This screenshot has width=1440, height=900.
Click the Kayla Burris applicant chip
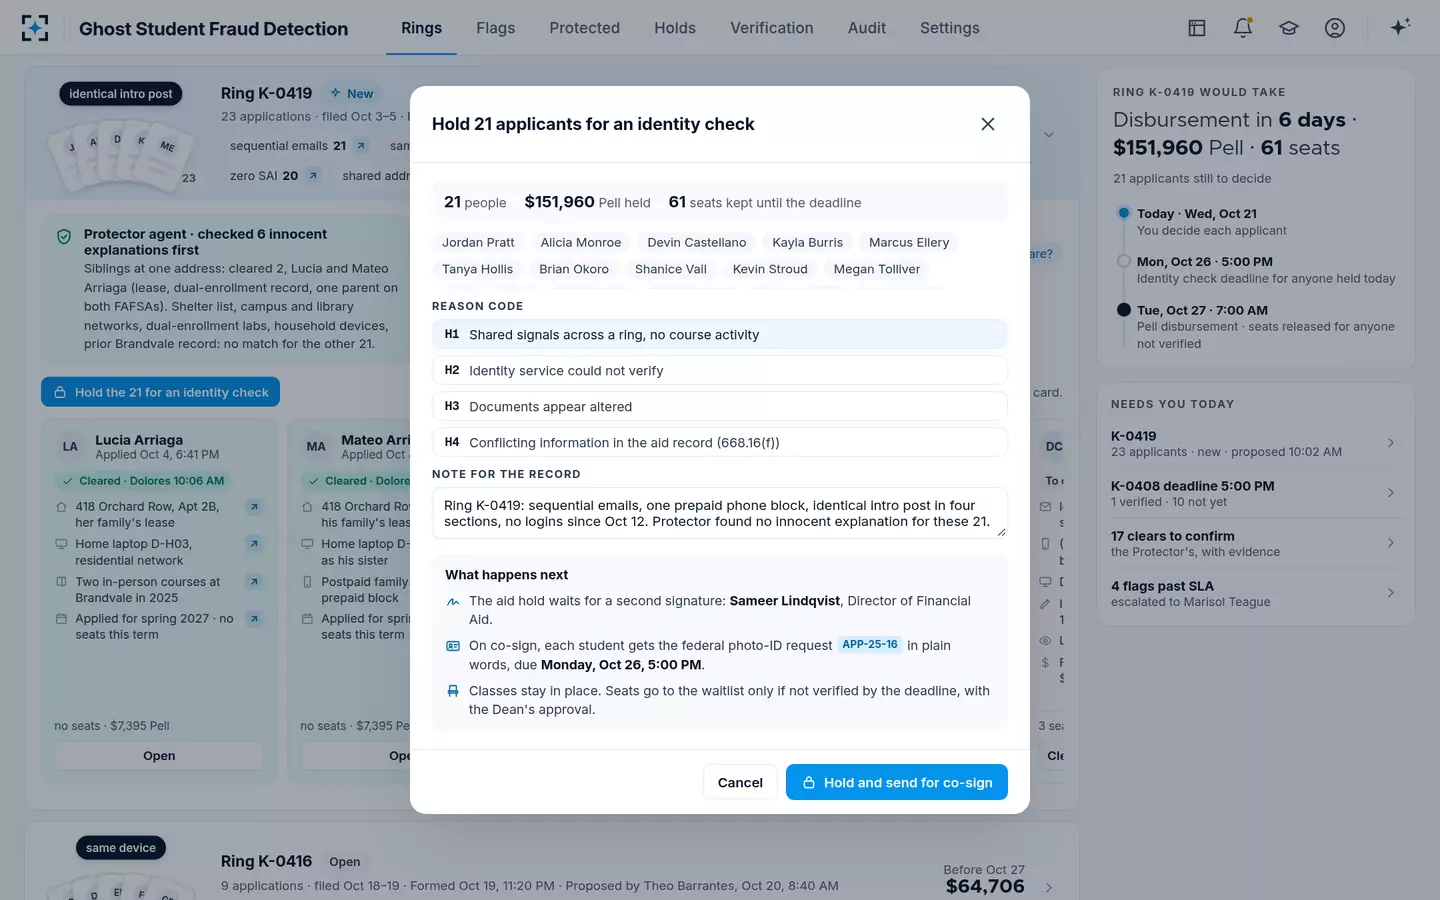pyautogui.click(x=808, y=242)
